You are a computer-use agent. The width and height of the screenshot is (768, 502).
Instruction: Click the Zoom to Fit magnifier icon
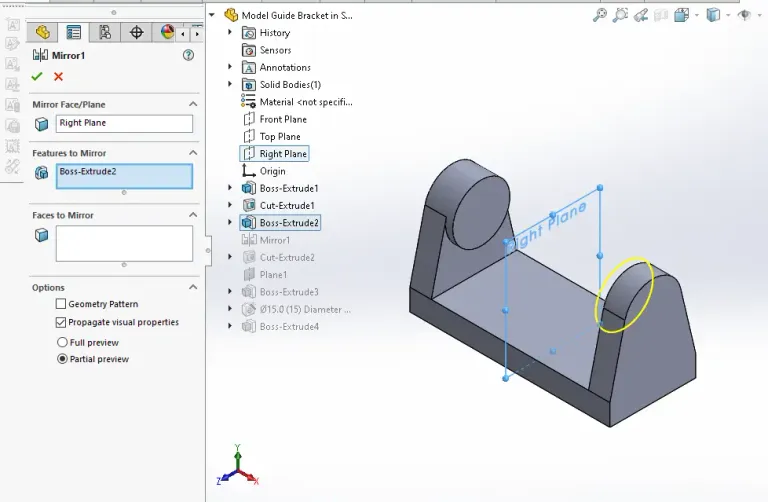coord(600,15)
